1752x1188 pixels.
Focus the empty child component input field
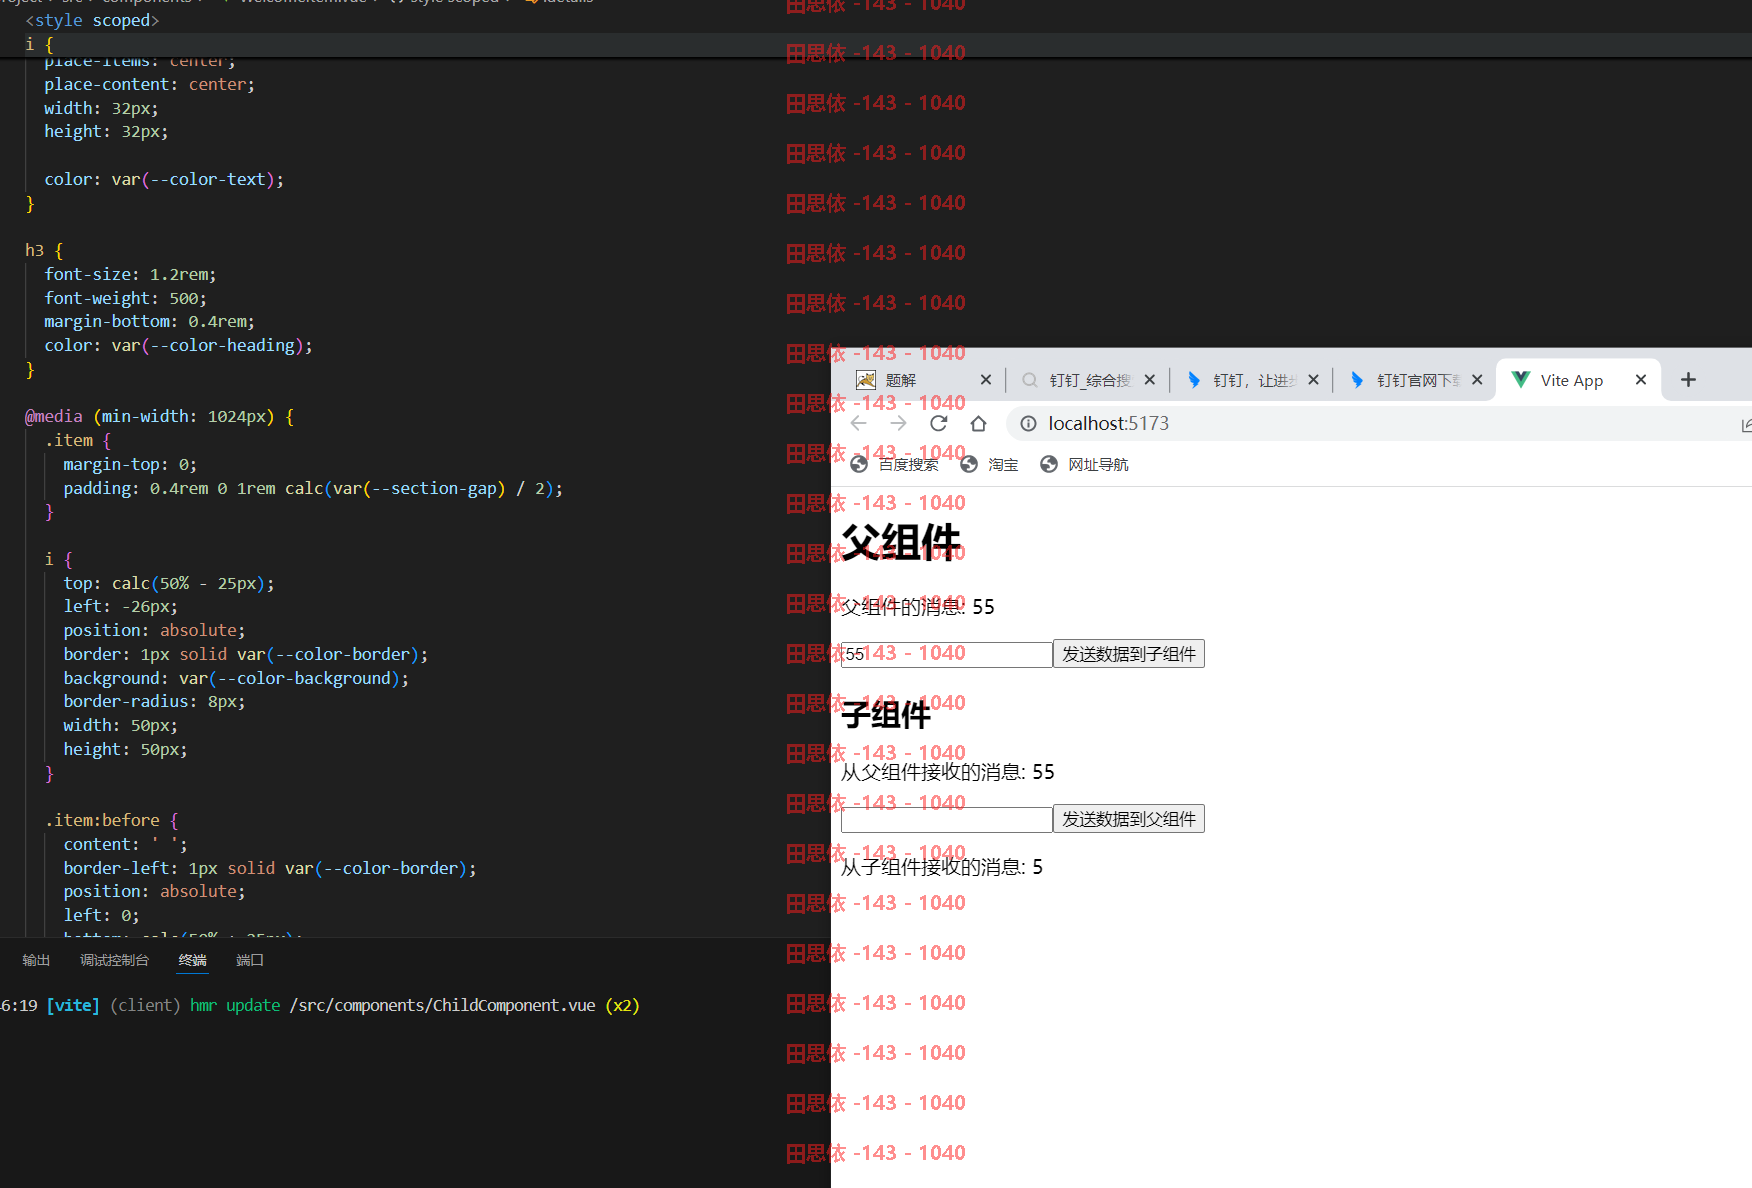tap(946, 819)
